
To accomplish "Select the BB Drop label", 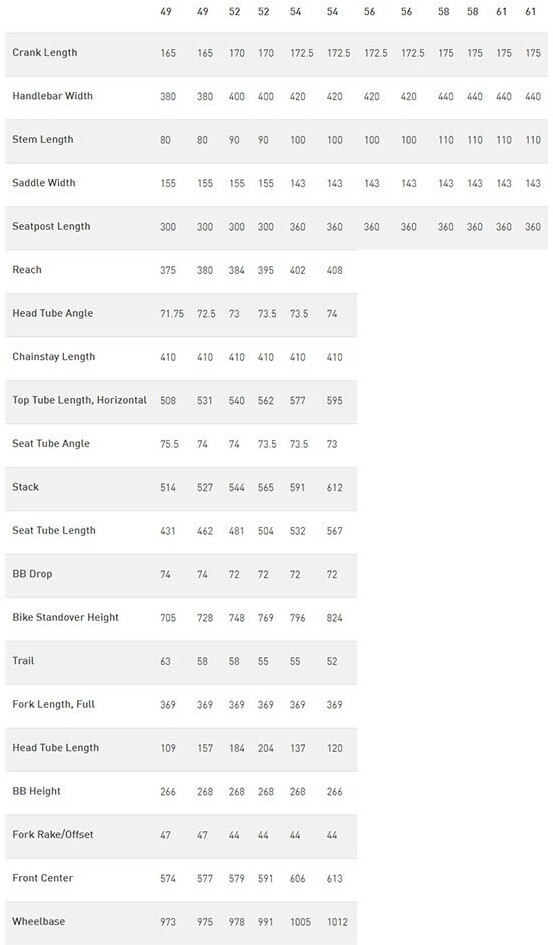I will 32,574.
